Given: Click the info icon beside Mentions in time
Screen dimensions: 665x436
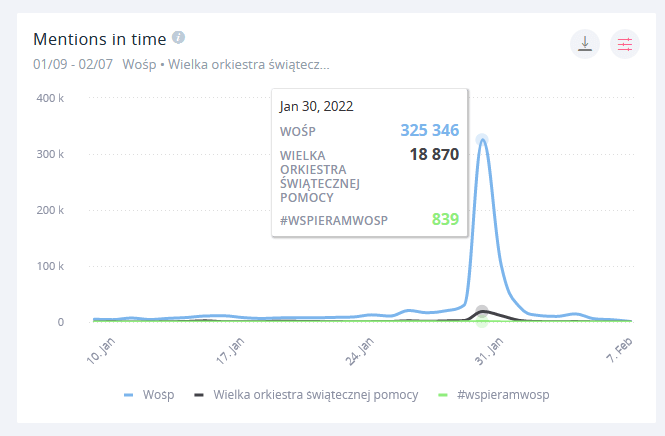Looking at the screenshot, I should [179, 38].
